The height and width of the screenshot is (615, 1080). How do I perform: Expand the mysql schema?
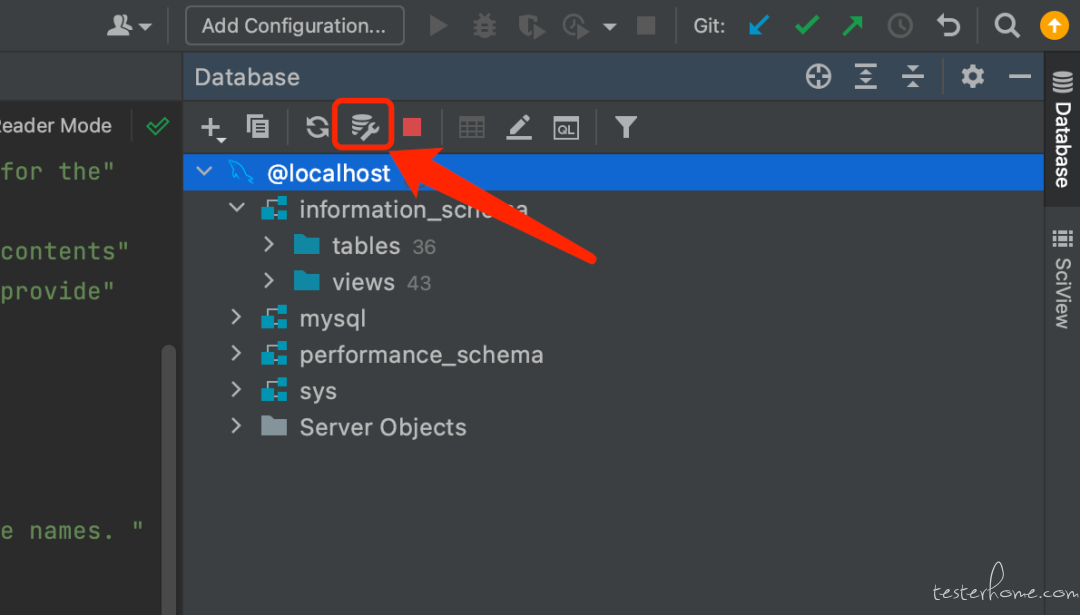(x=236, y=317)
